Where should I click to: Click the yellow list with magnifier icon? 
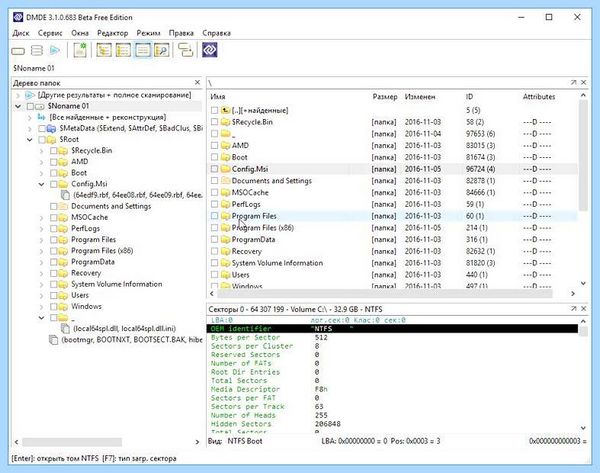[x=162, y=50]
